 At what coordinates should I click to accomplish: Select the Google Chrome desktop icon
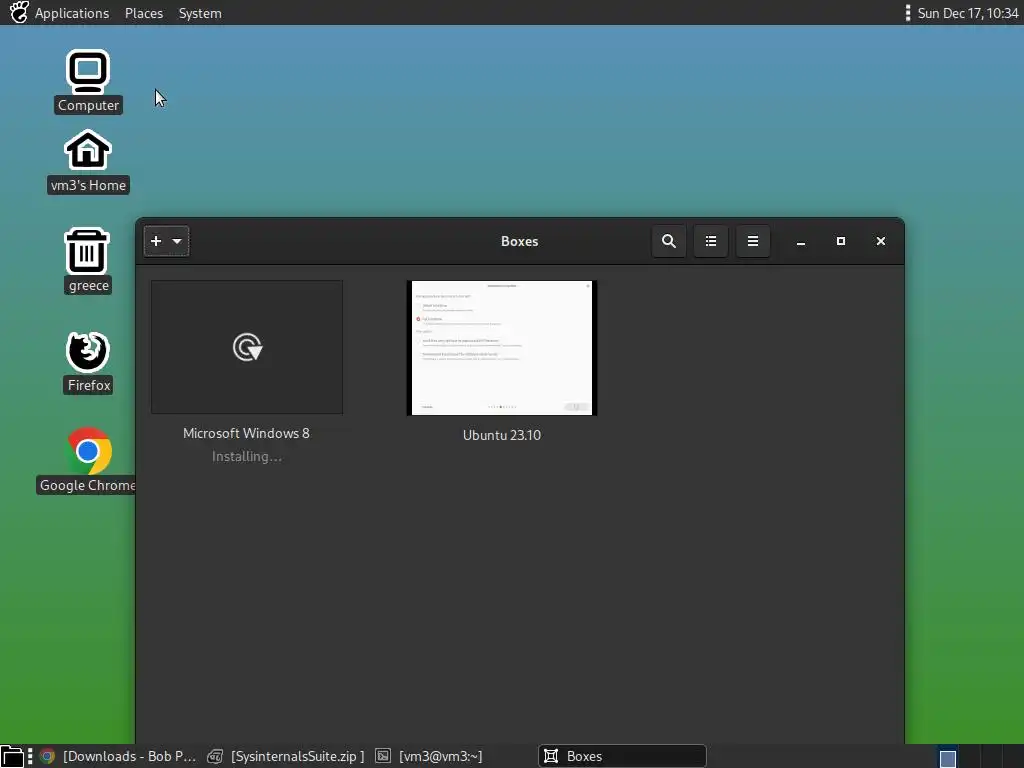tap(88, 460)
